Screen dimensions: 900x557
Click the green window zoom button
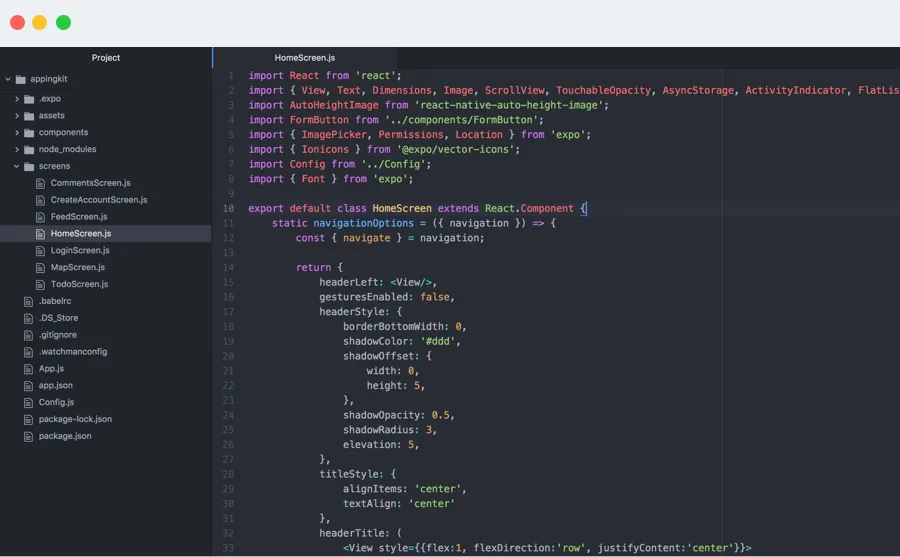[63, 22]
